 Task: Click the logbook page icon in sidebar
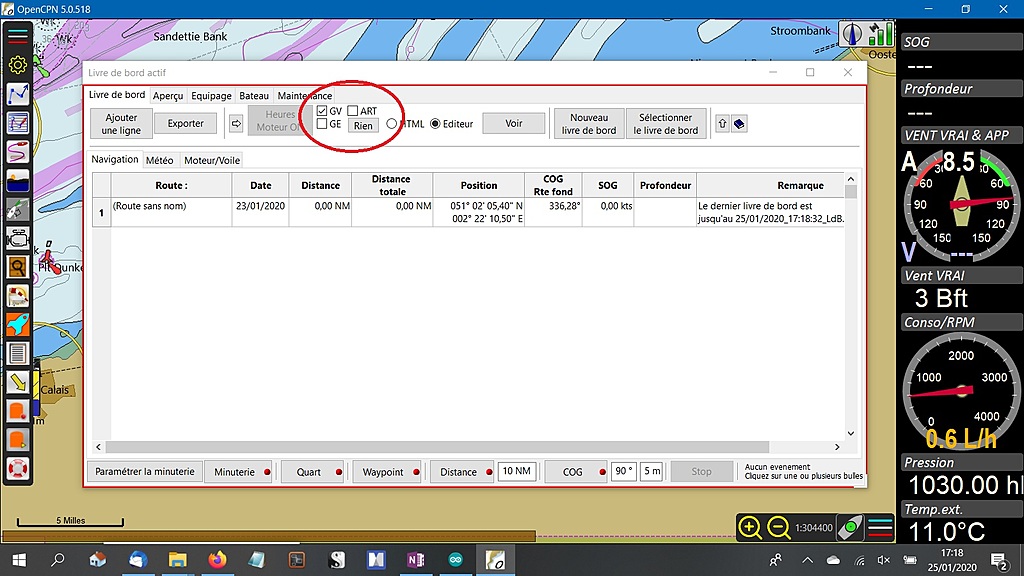coord(18,353)
